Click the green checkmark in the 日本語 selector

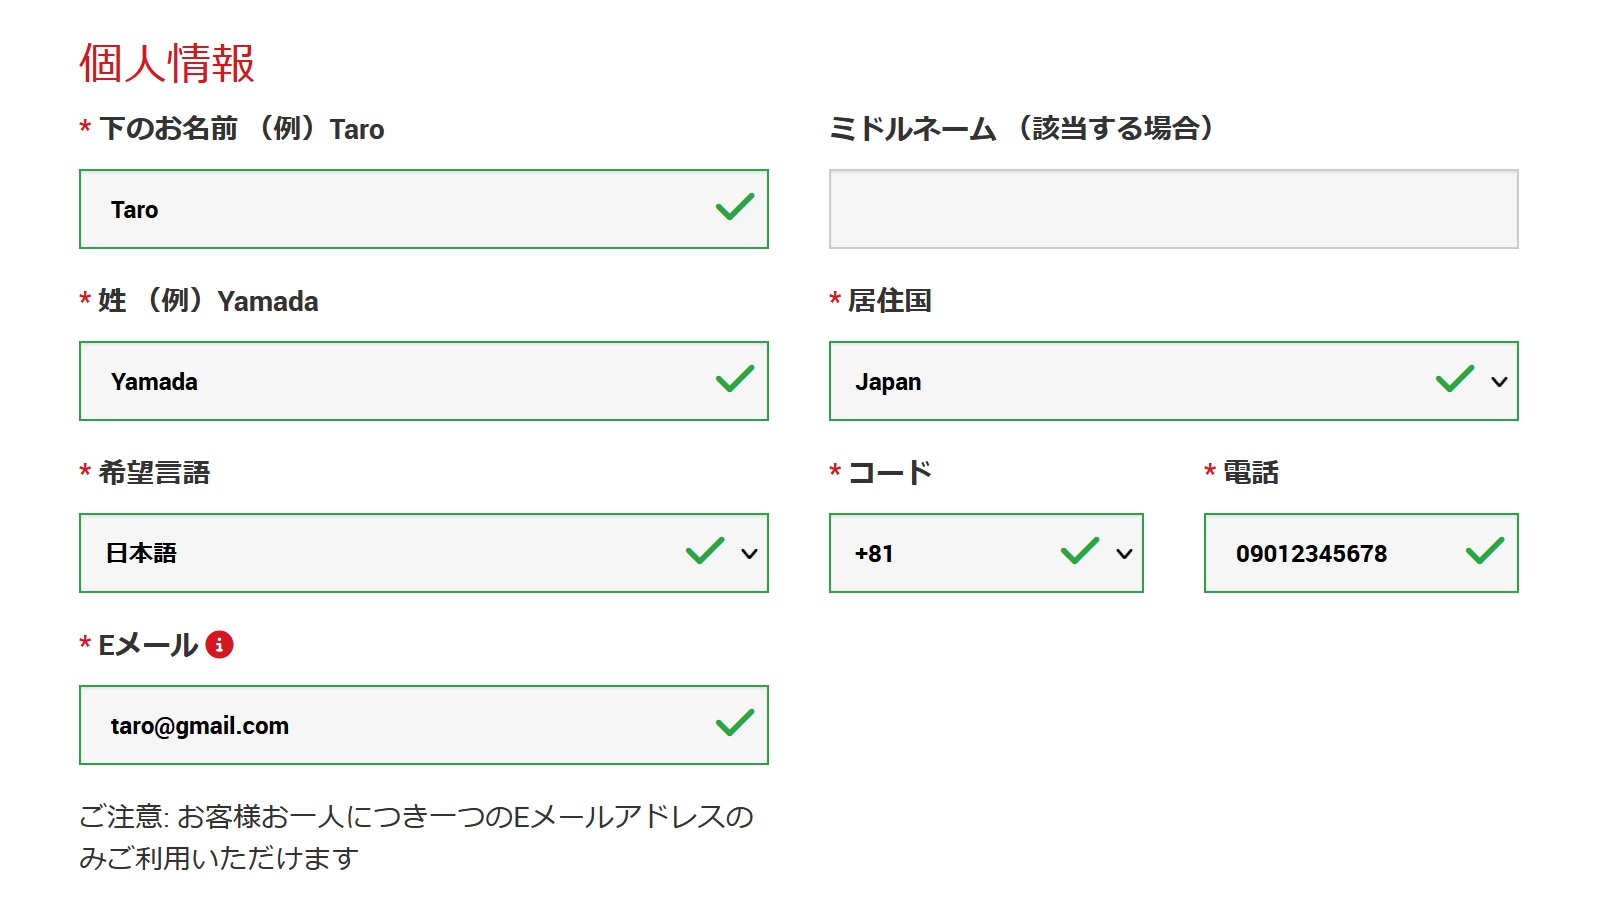tap(705, 551)
